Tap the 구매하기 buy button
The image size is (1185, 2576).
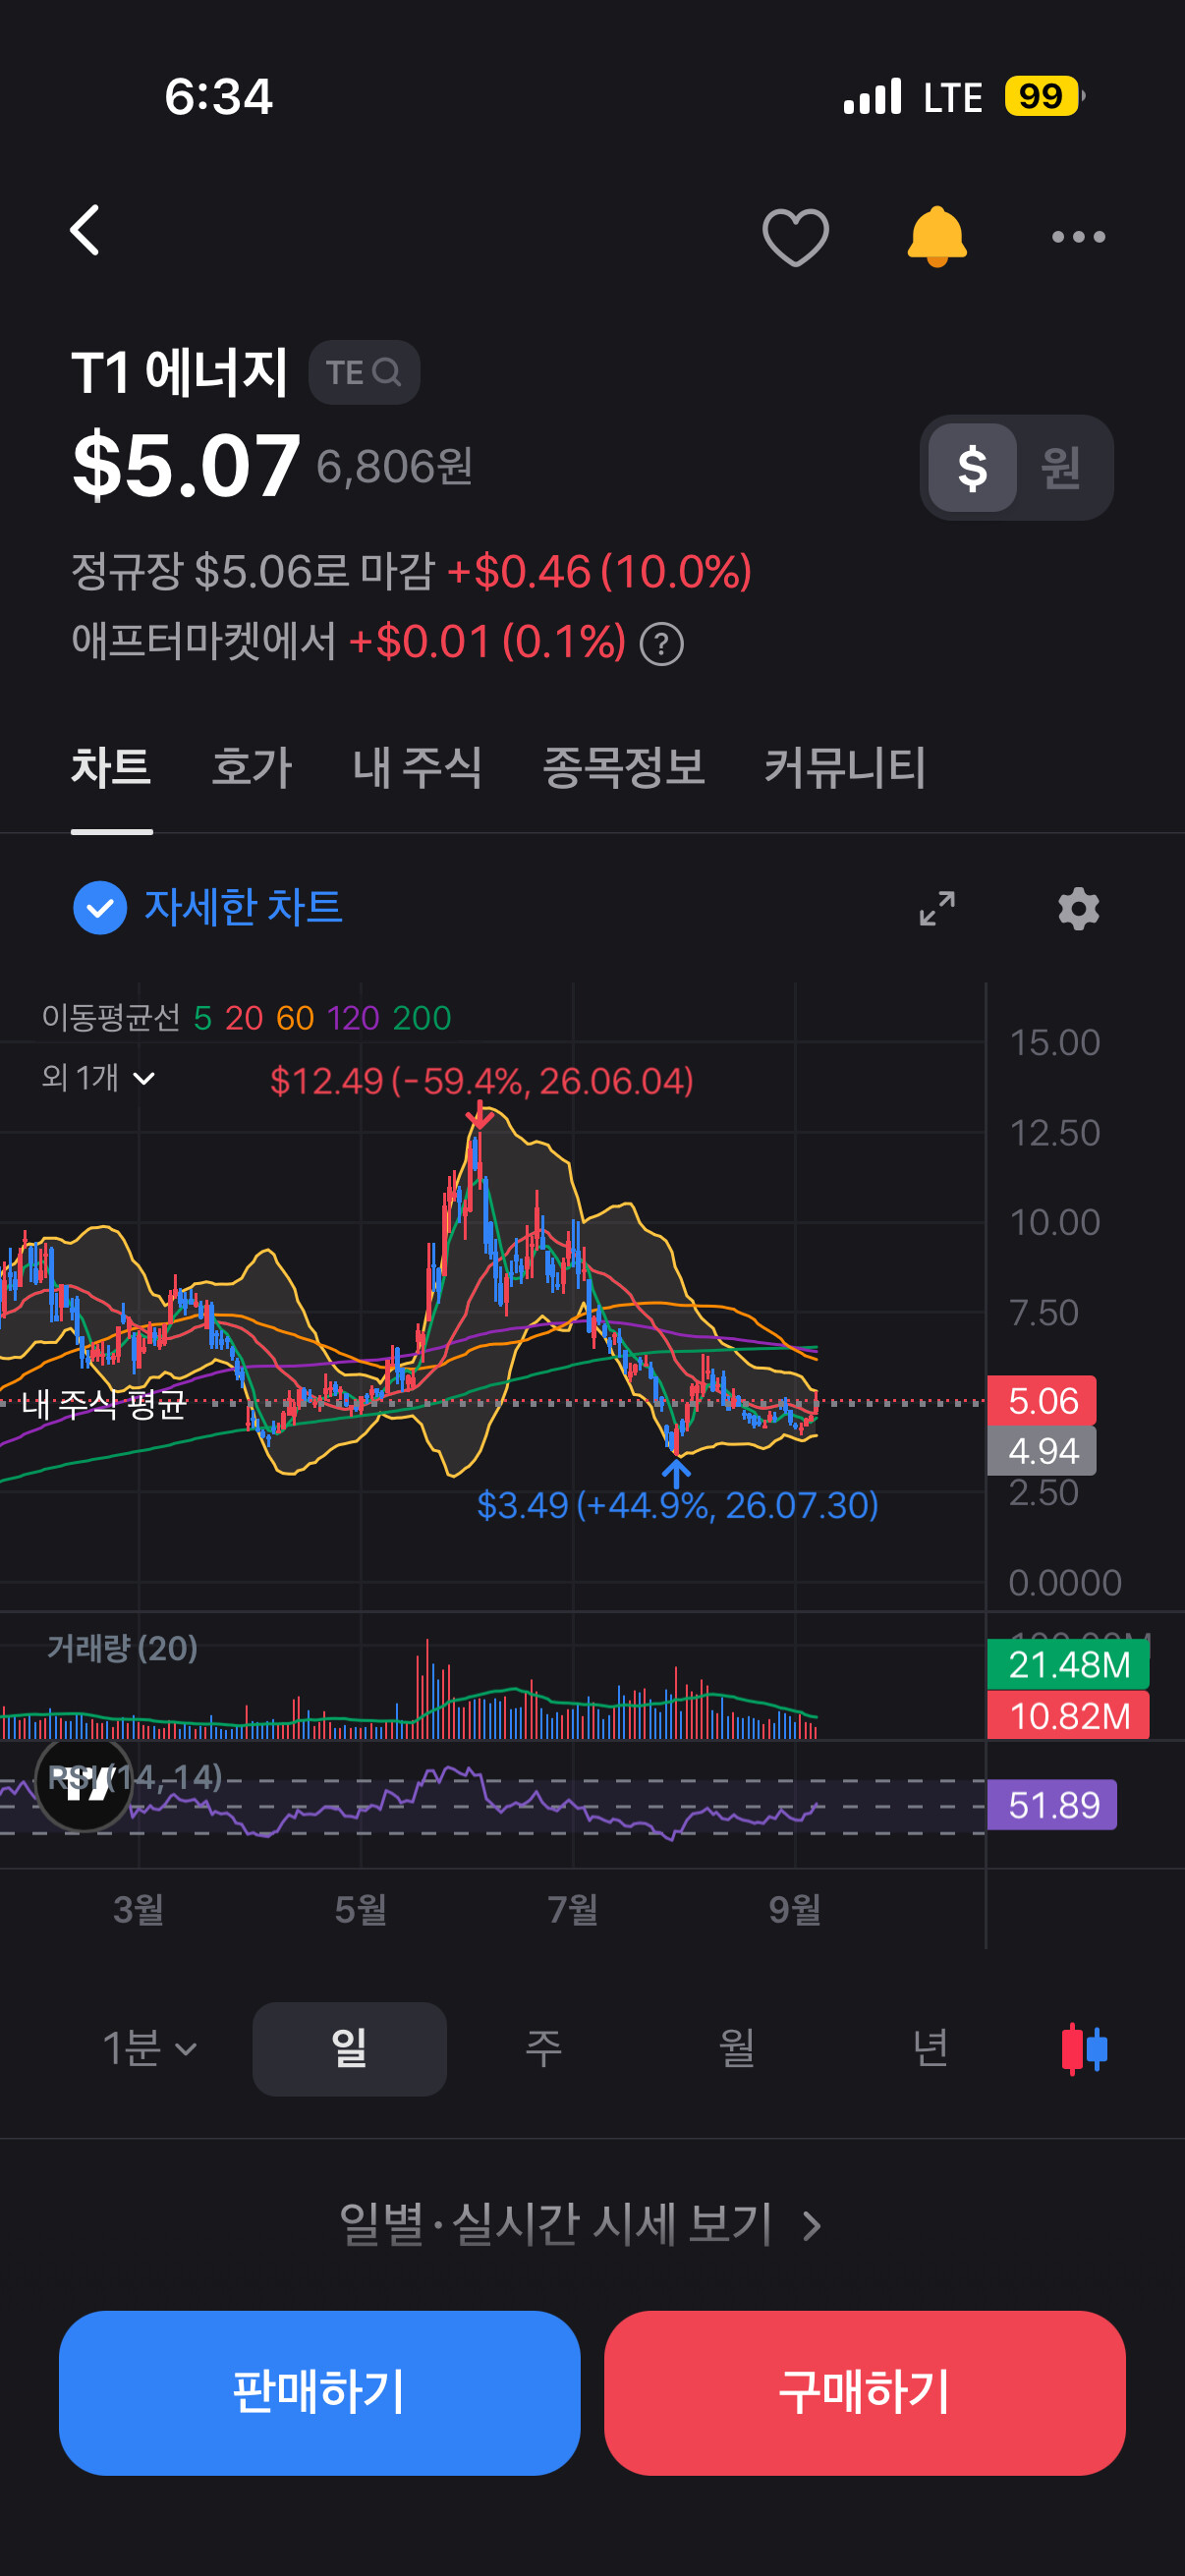(864, 2392)
